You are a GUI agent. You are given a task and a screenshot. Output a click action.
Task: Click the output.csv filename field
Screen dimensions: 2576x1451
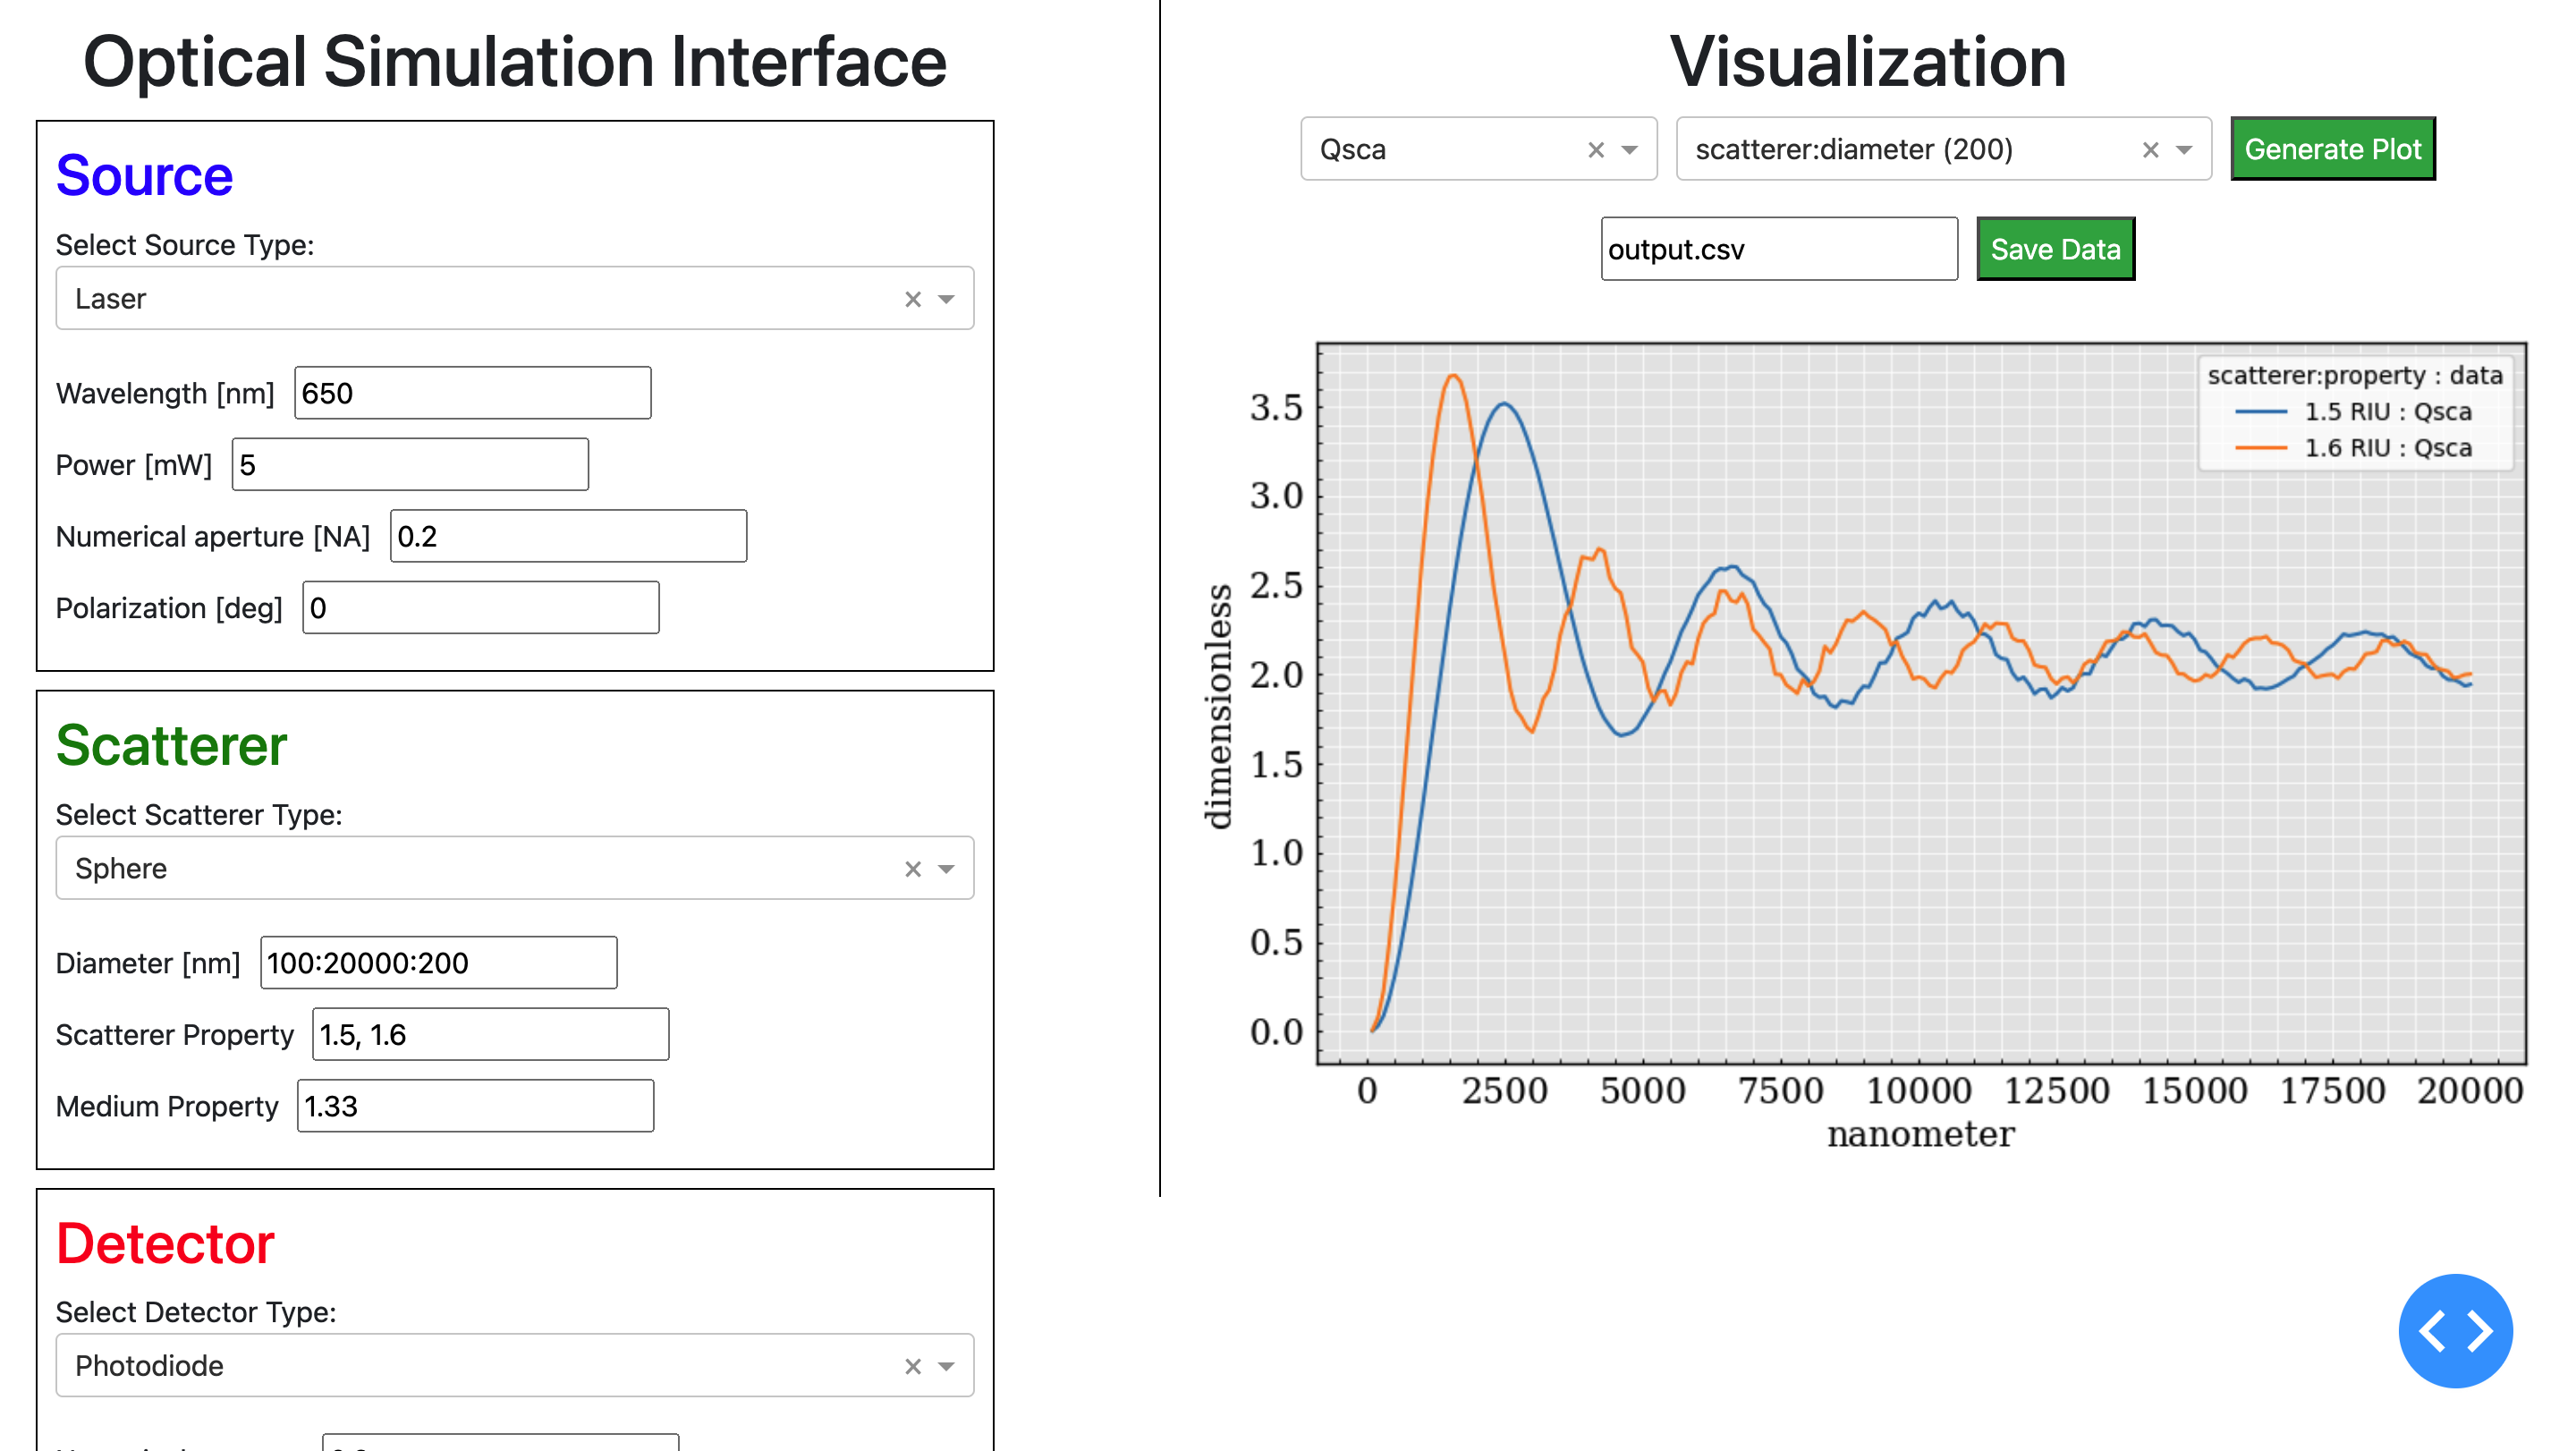point(1778,249)
